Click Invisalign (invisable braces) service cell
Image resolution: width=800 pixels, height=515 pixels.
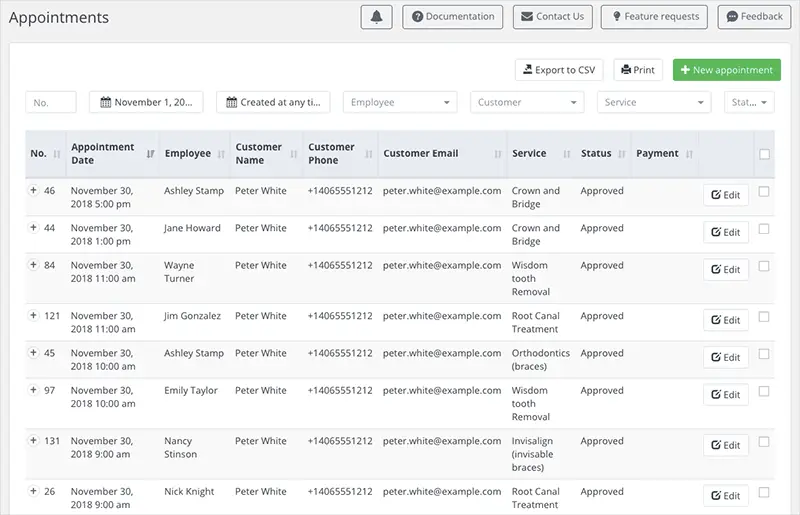(x=533, y=454)
